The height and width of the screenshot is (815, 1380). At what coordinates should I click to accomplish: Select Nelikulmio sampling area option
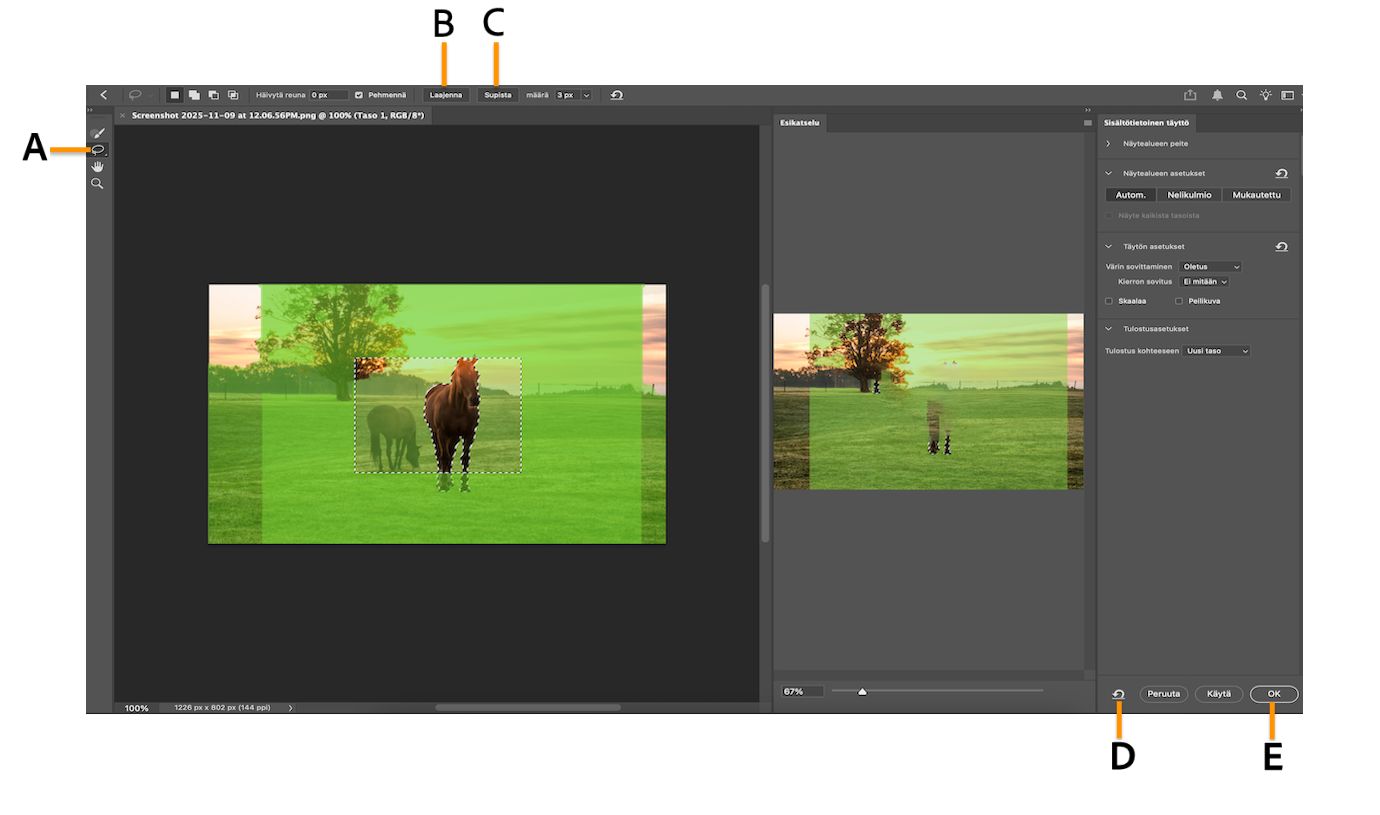point(1190,195)
